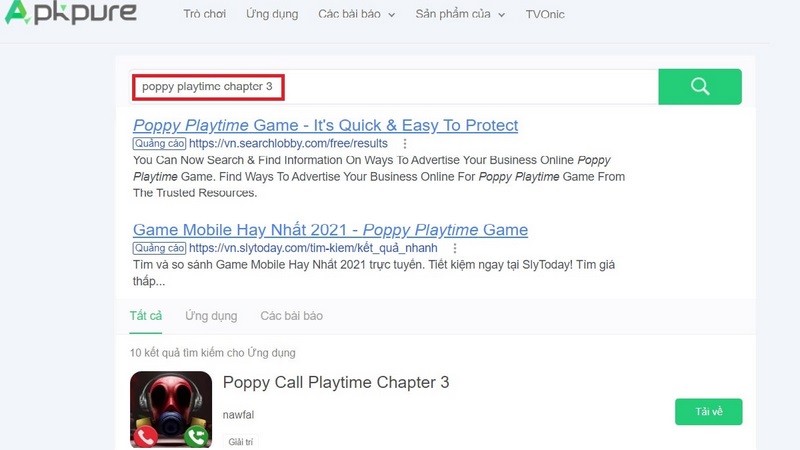Switch to the Các bài báo results tab
Viewport: 800px width, 450px height.
coord(291,316)
